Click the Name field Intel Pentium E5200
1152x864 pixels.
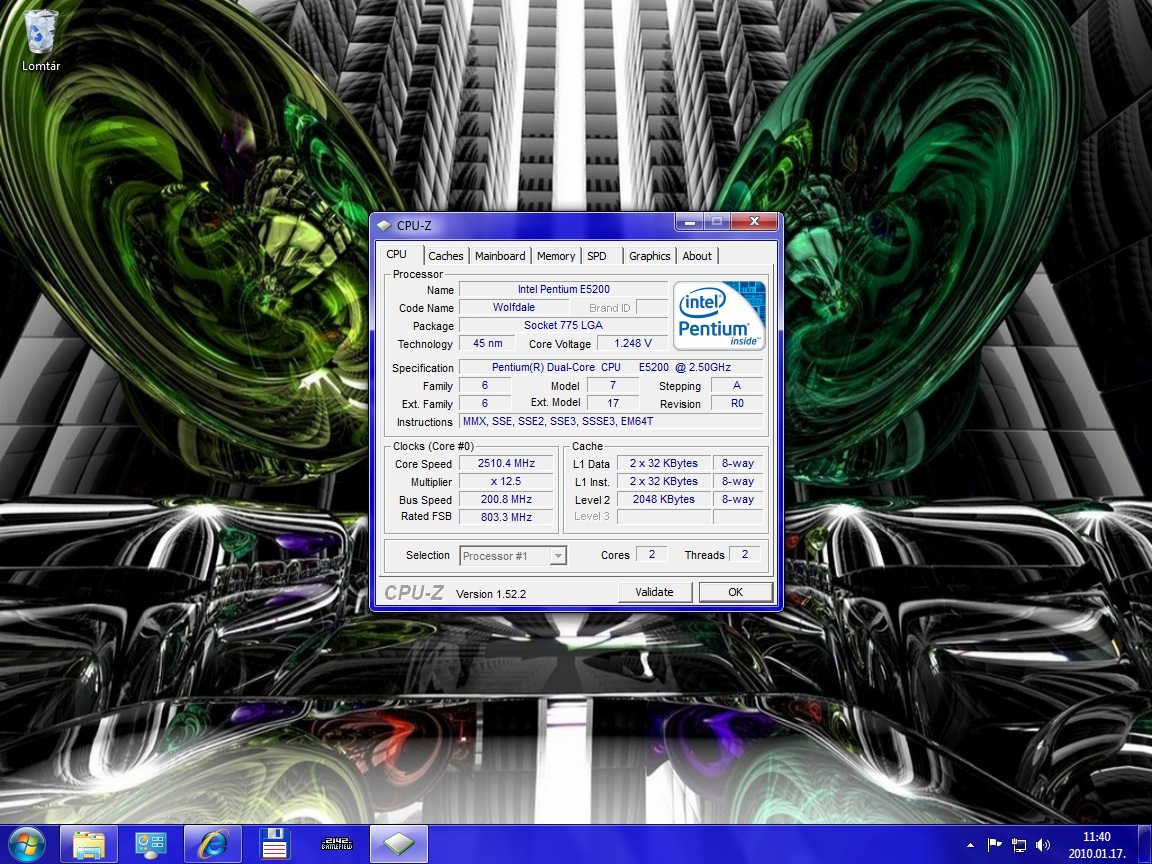coord(564,289)
